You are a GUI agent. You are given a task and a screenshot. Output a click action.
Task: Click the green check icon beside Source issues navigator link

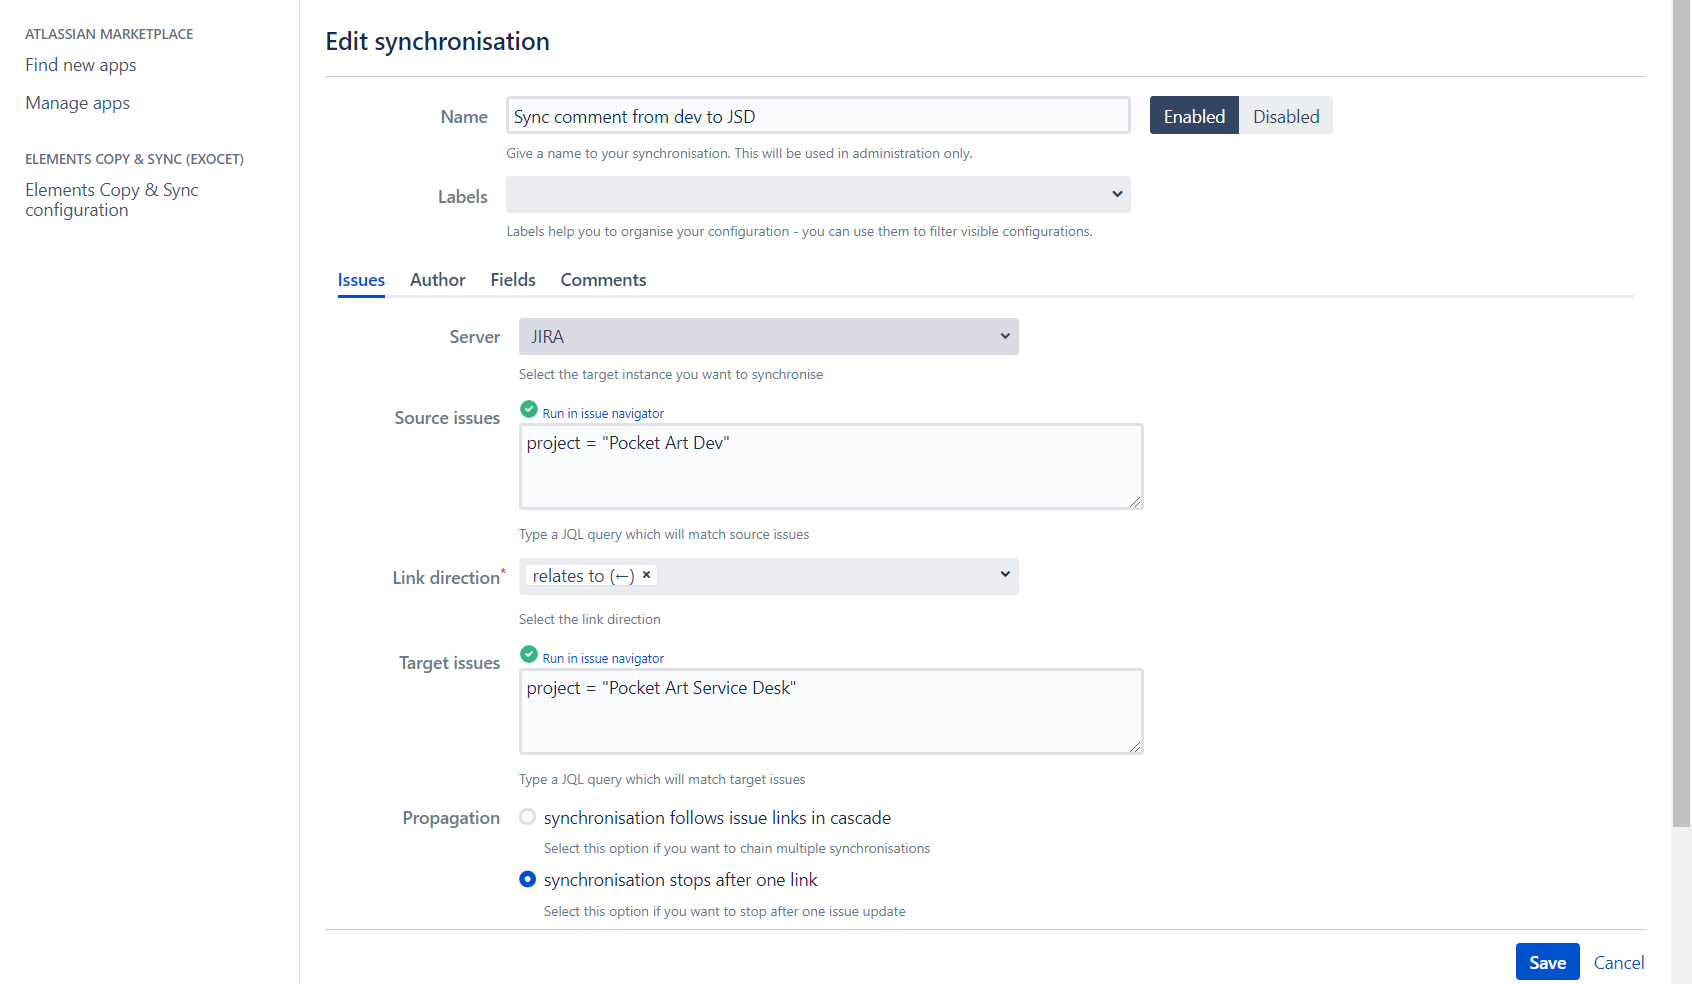528,409
